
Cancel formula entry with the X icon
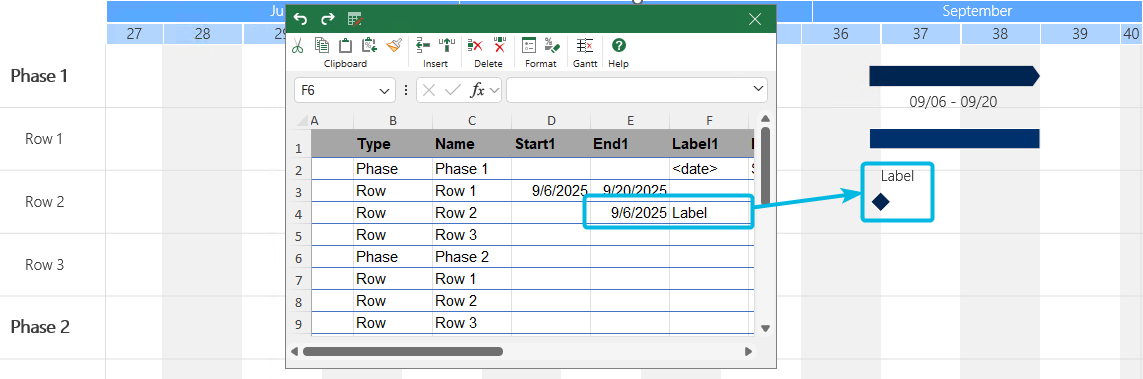click(429, 90)
